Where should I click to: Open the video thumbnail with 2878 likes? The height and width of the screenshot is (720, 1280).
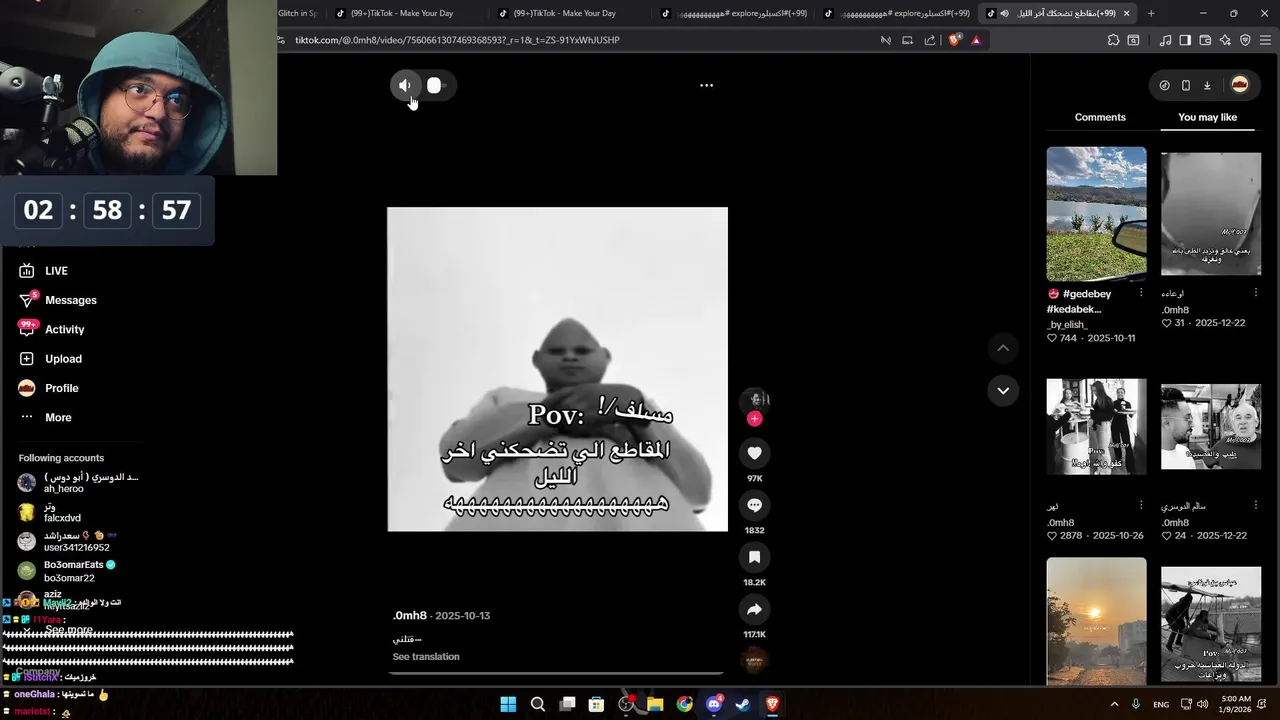[x=1096, y=426]
